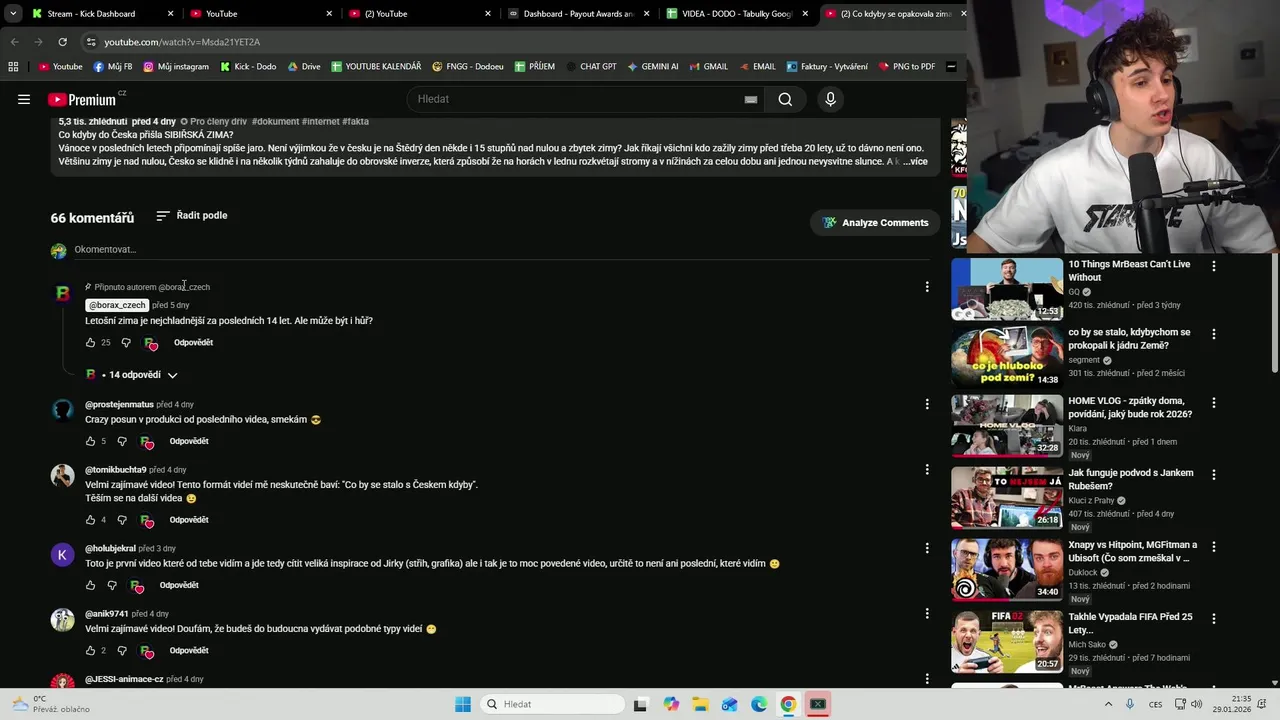Open Windows Start menu
The width and height of the screenshot is (1280, 720).
coord(462,704)
